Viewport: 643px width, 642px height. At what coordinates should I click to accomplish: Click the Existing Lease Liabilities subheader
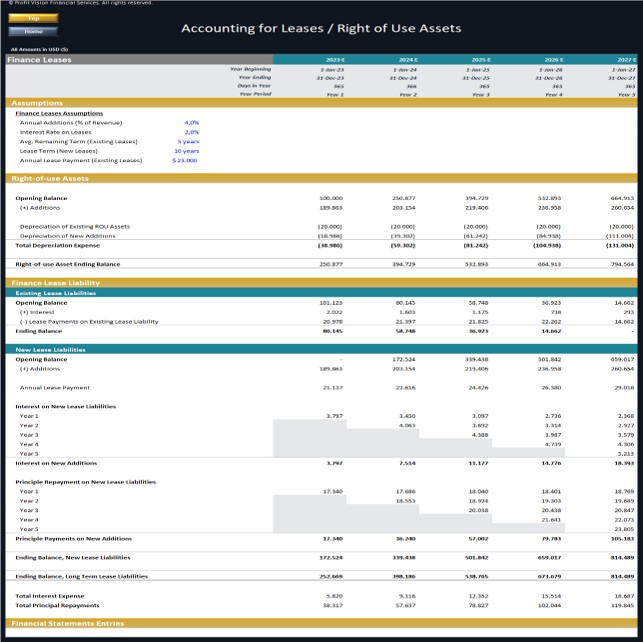click(x=322, y=293)
